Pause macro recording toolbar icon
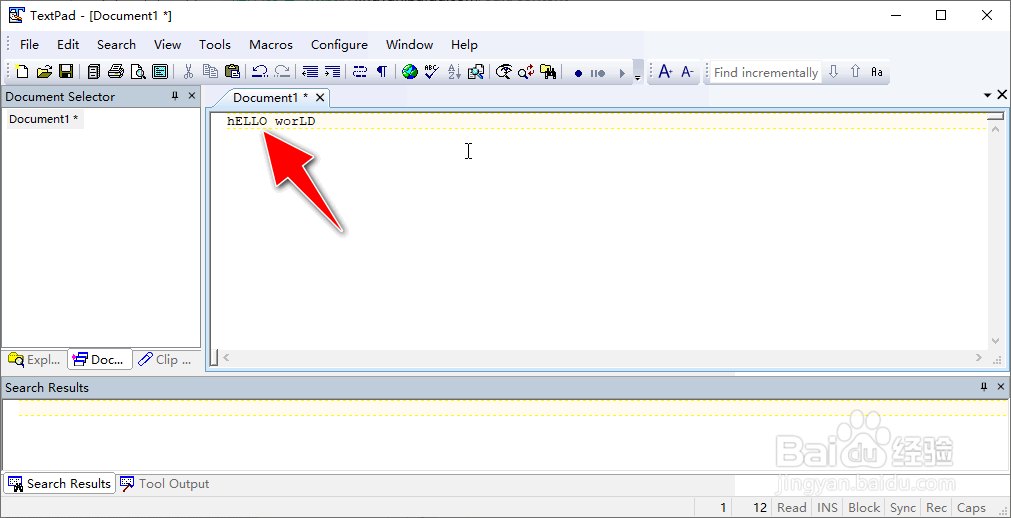The height and width of the screenshot is (518, 1011). (598, 74)
